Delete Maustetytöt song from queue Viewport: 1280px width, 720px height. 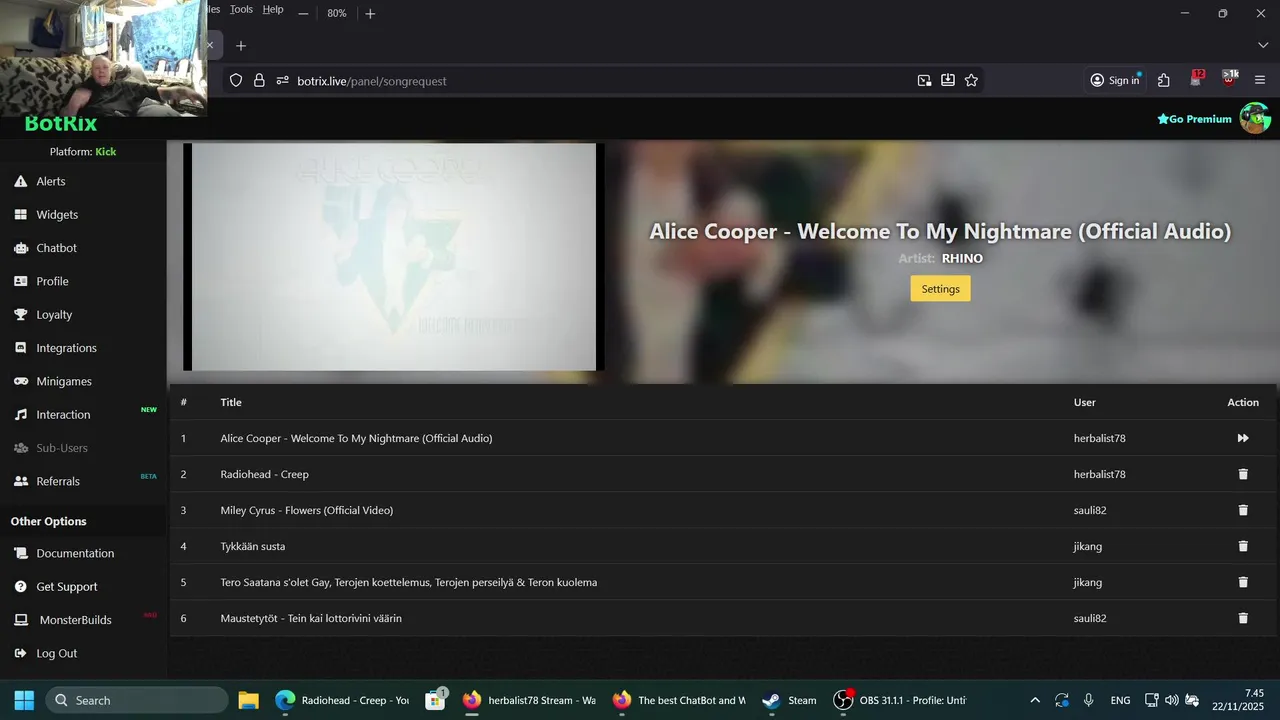pos(1243,618)
